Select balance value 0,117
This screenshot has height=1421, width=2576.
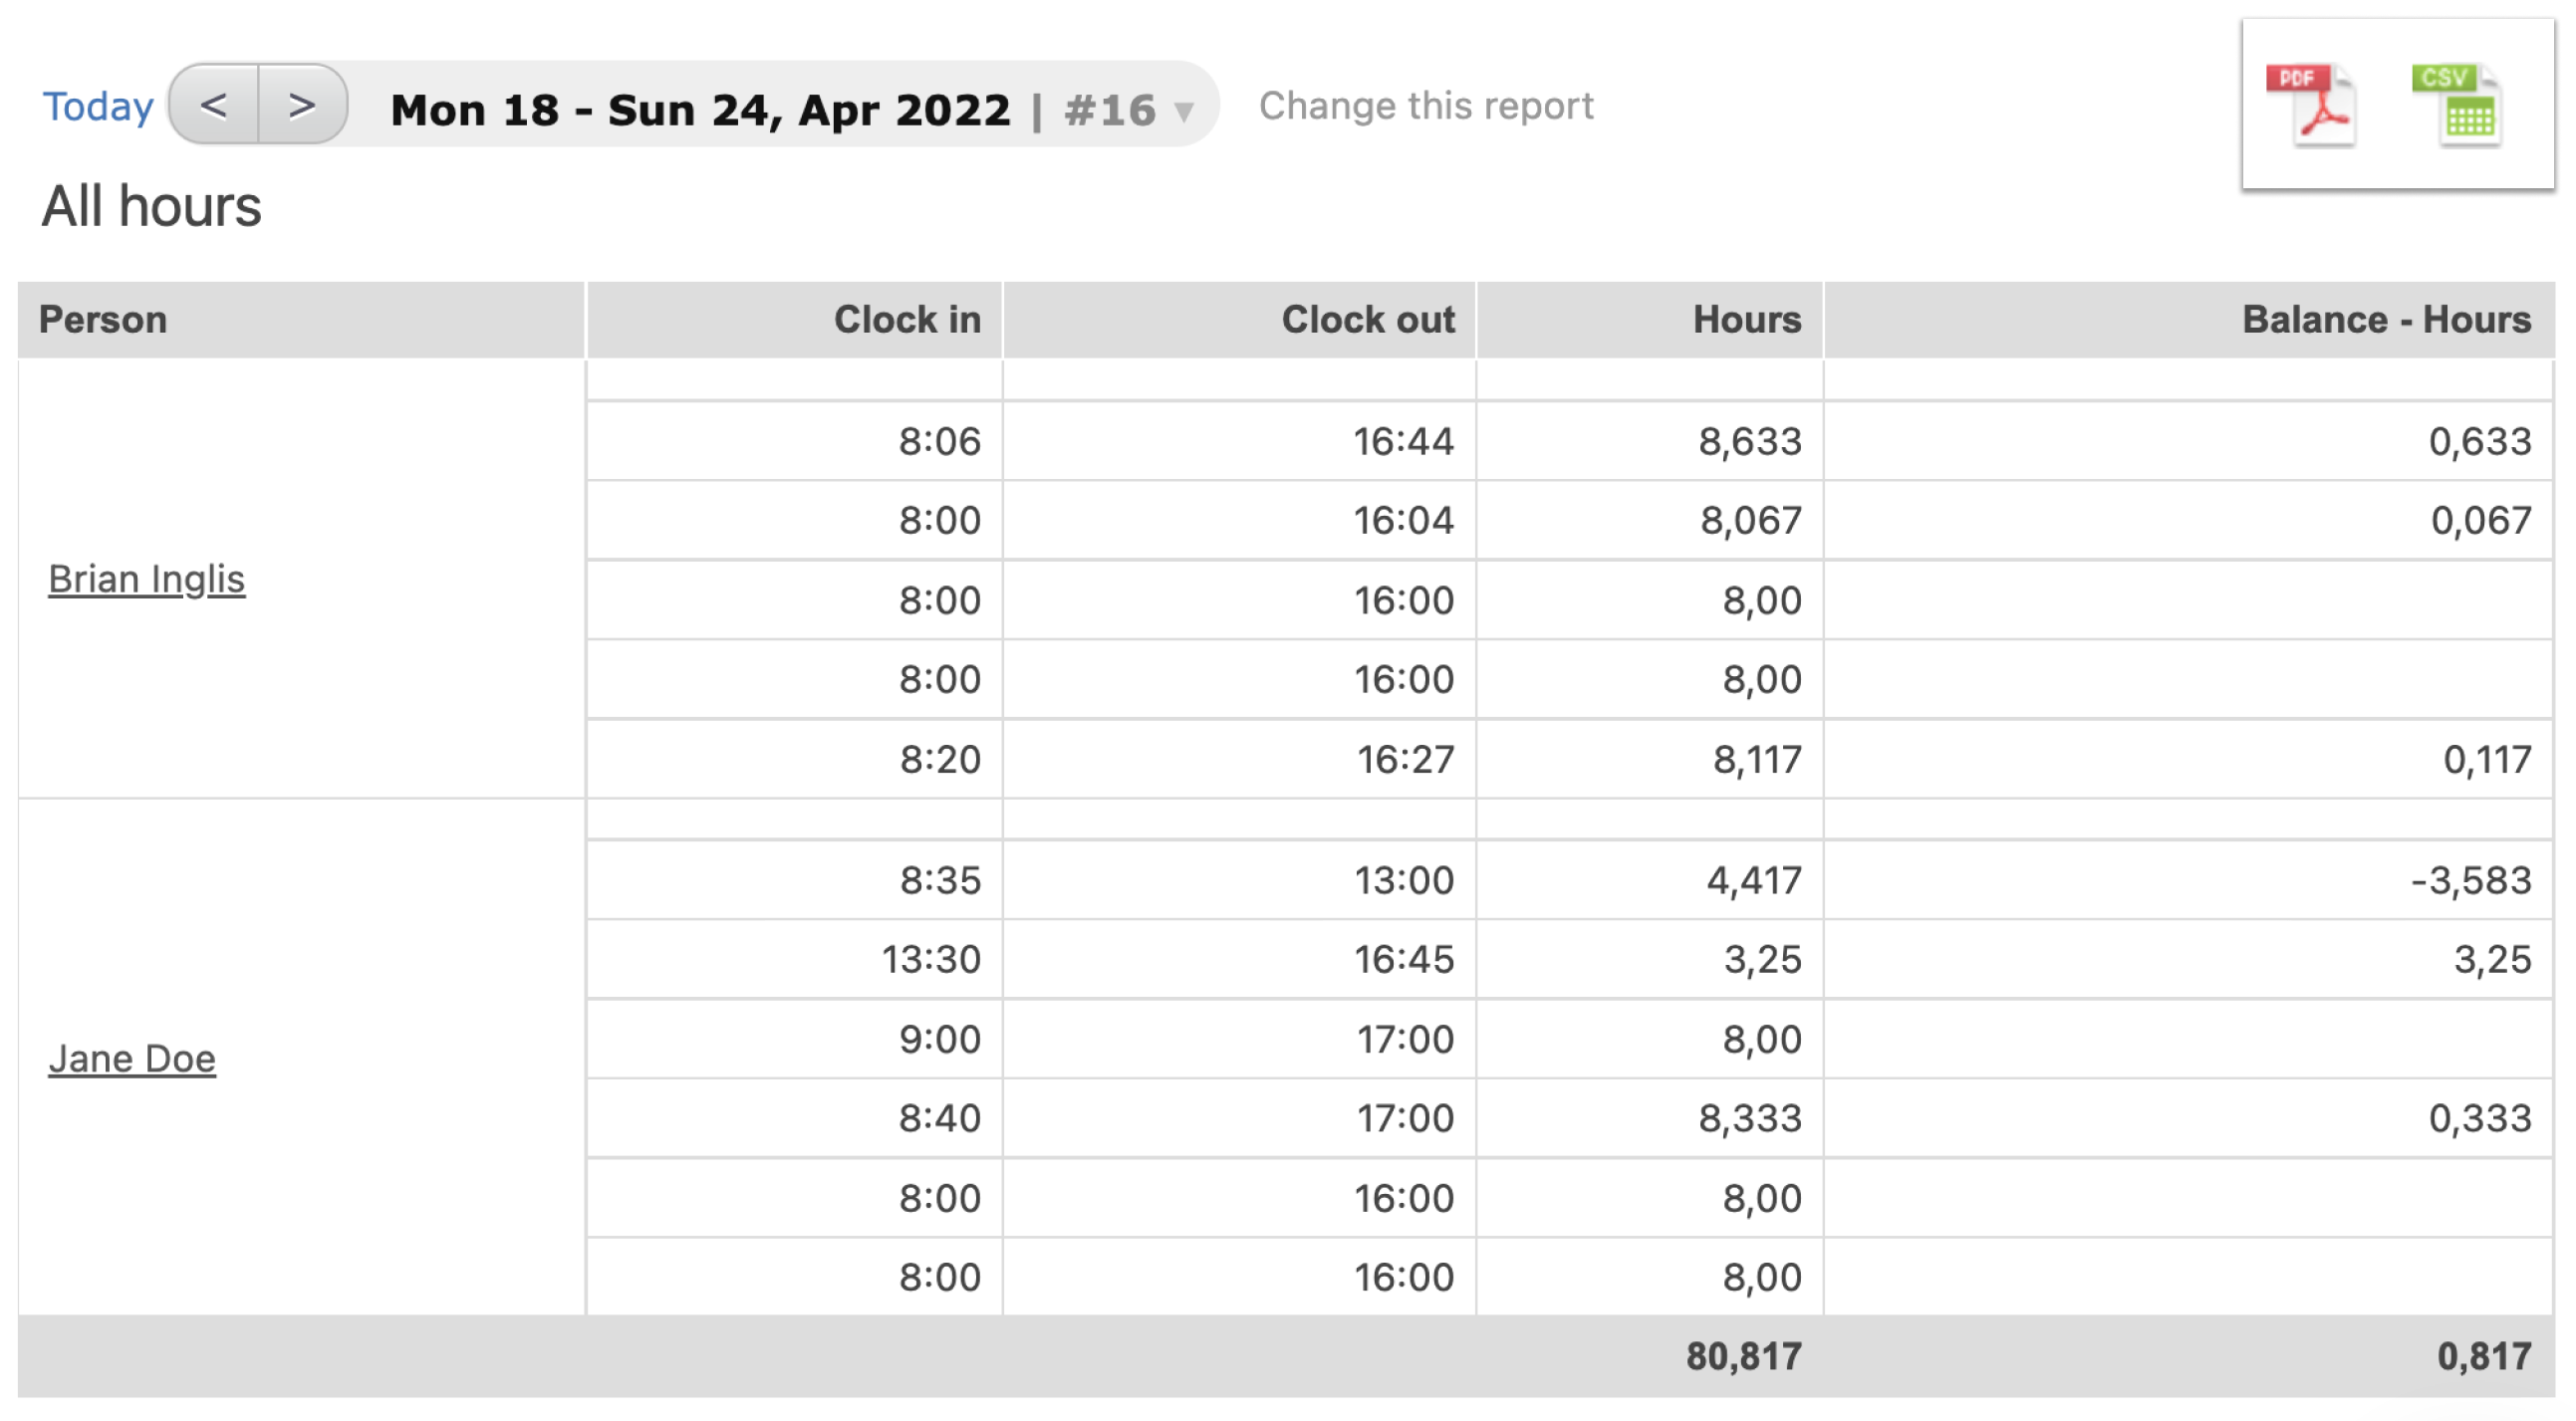pyautogui.click(x=2487, y=760)
